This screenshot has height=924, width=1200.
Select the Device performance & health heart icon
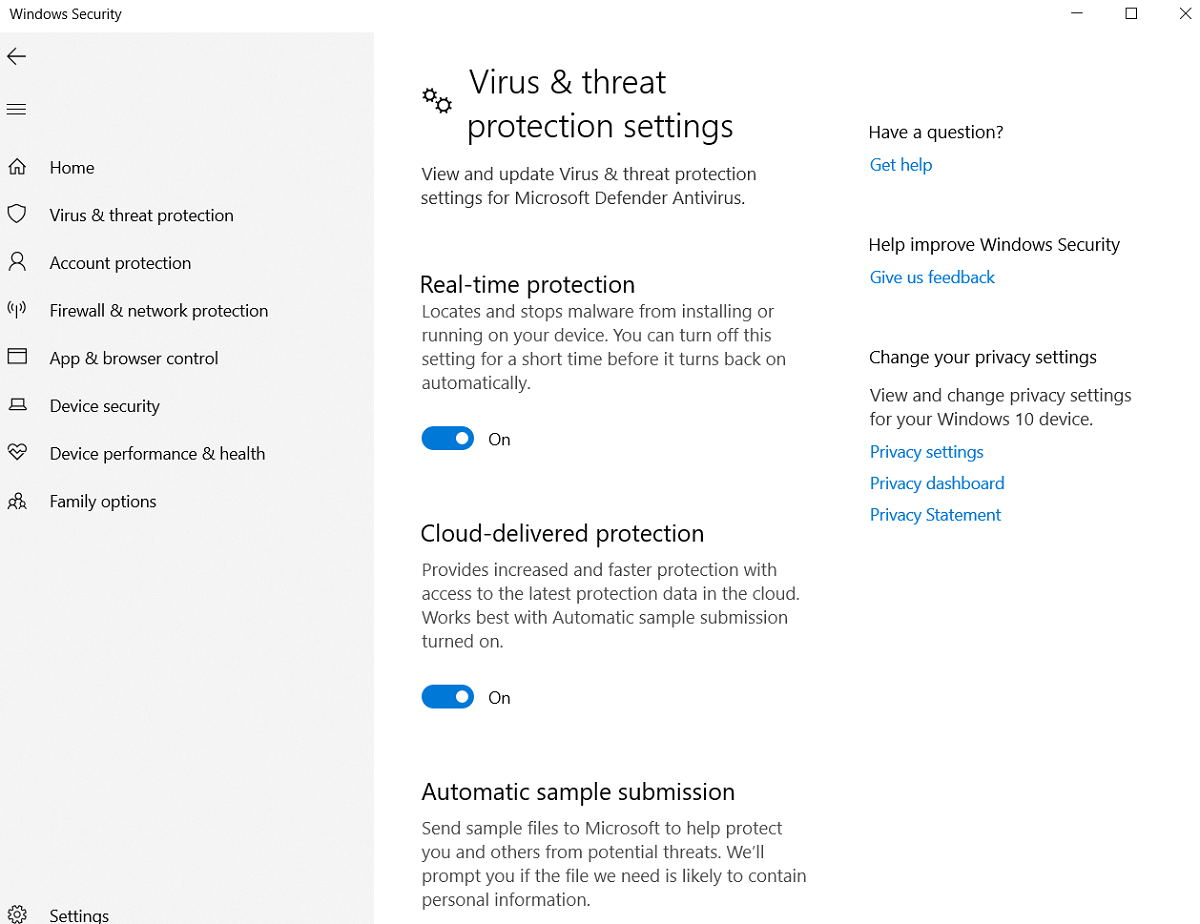click(x=17, y=453)
